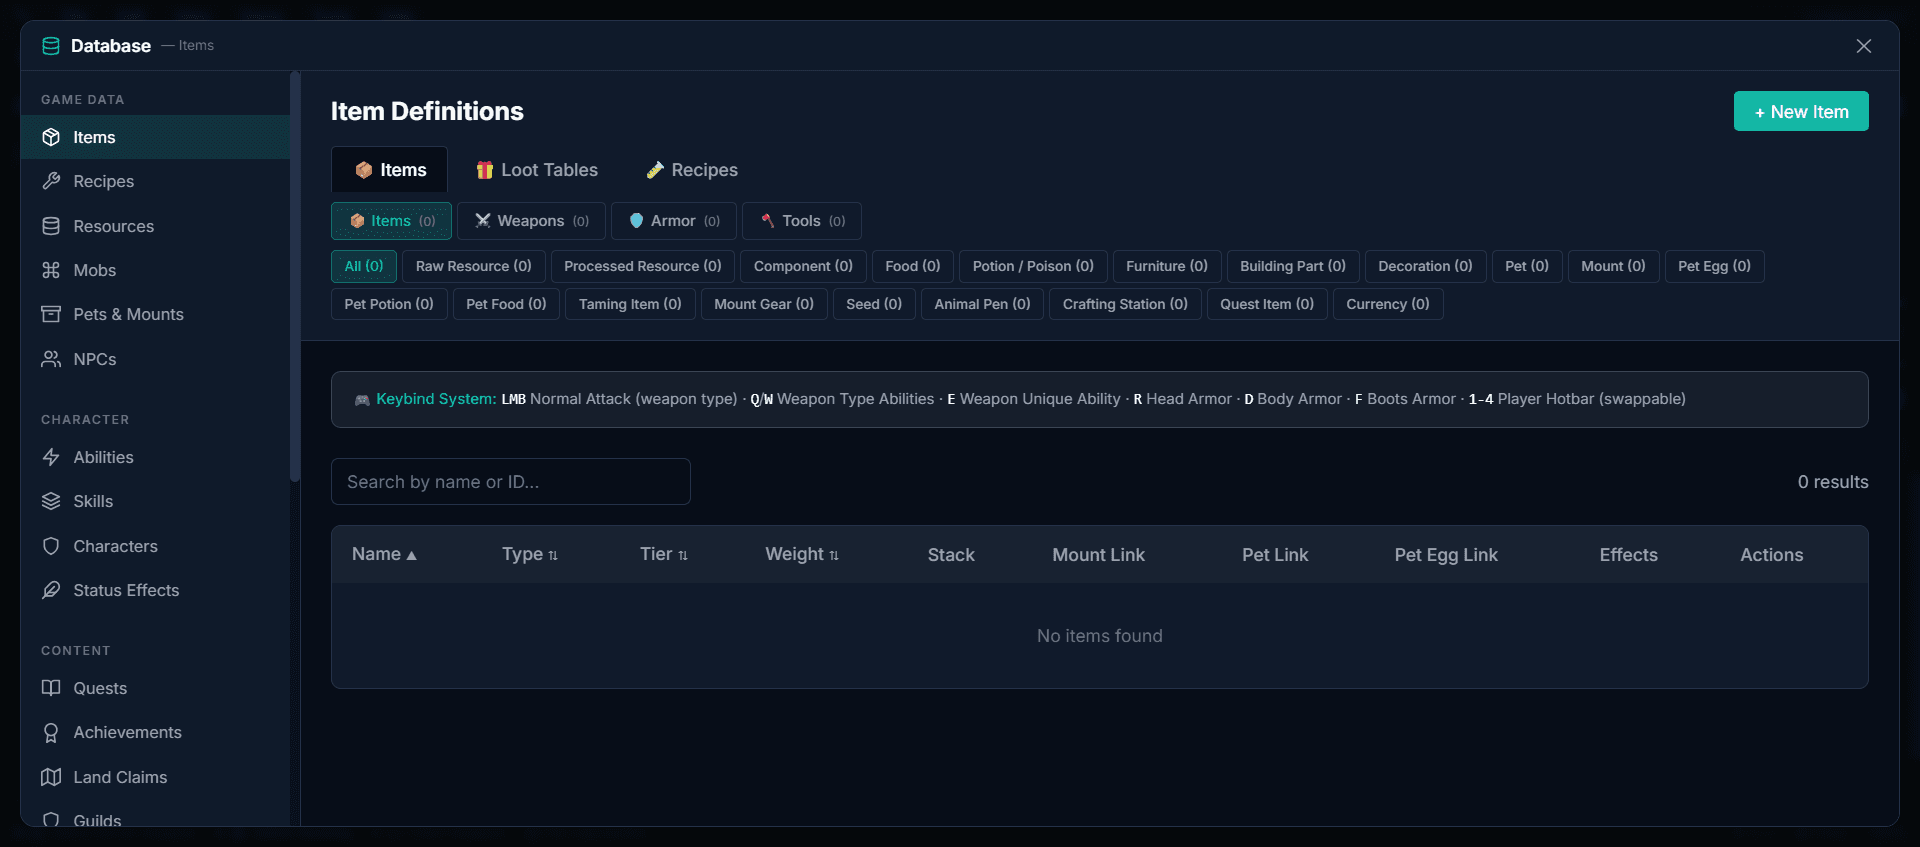
Task: Filter by Pet Egg (0) chip
Action: pyautogui.click(x=1714, y=266)
